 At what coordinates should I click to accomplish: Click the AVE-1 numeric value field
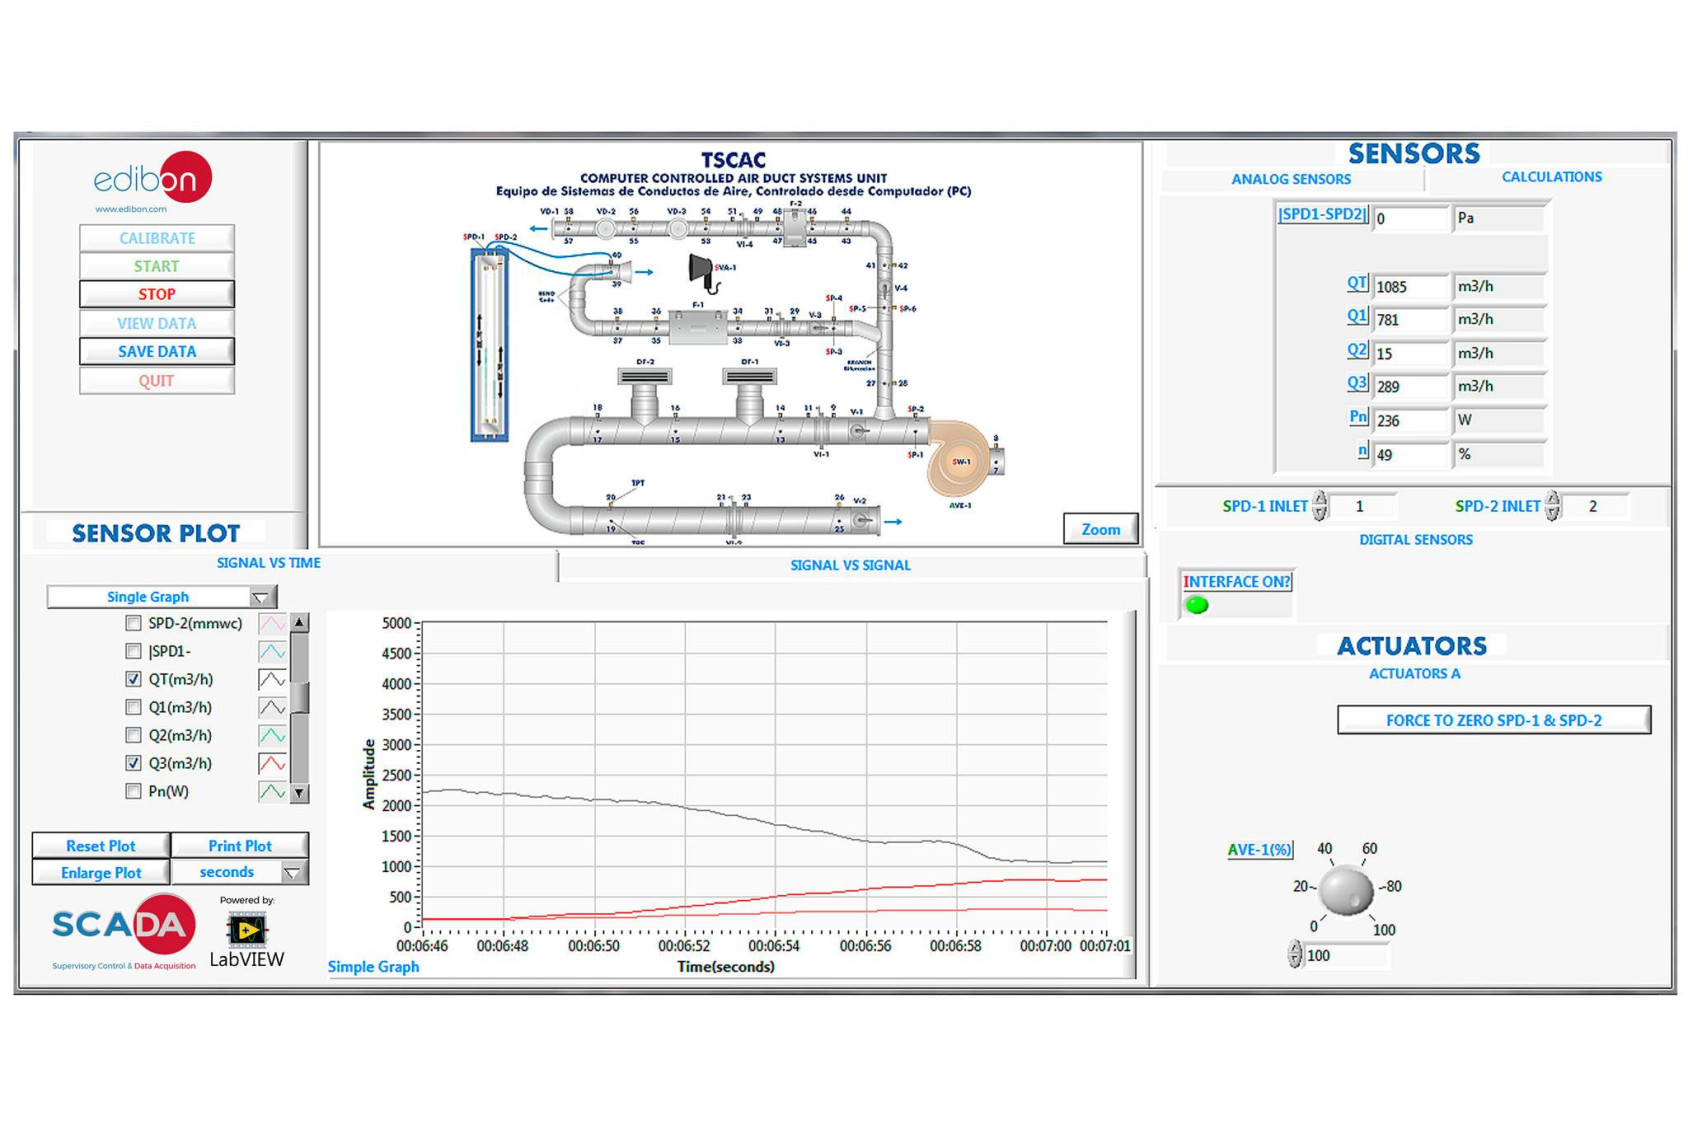[x=1346, y=956]
